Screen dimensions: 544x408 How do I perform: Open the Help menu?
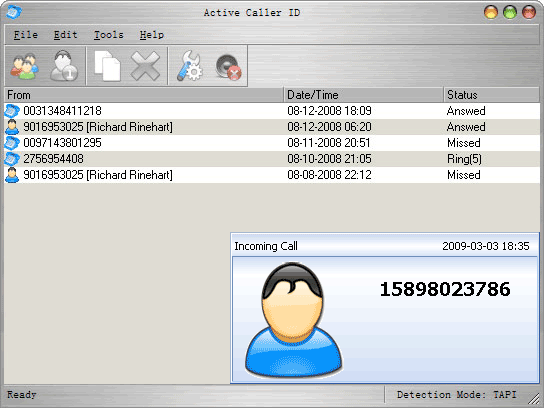152,35
